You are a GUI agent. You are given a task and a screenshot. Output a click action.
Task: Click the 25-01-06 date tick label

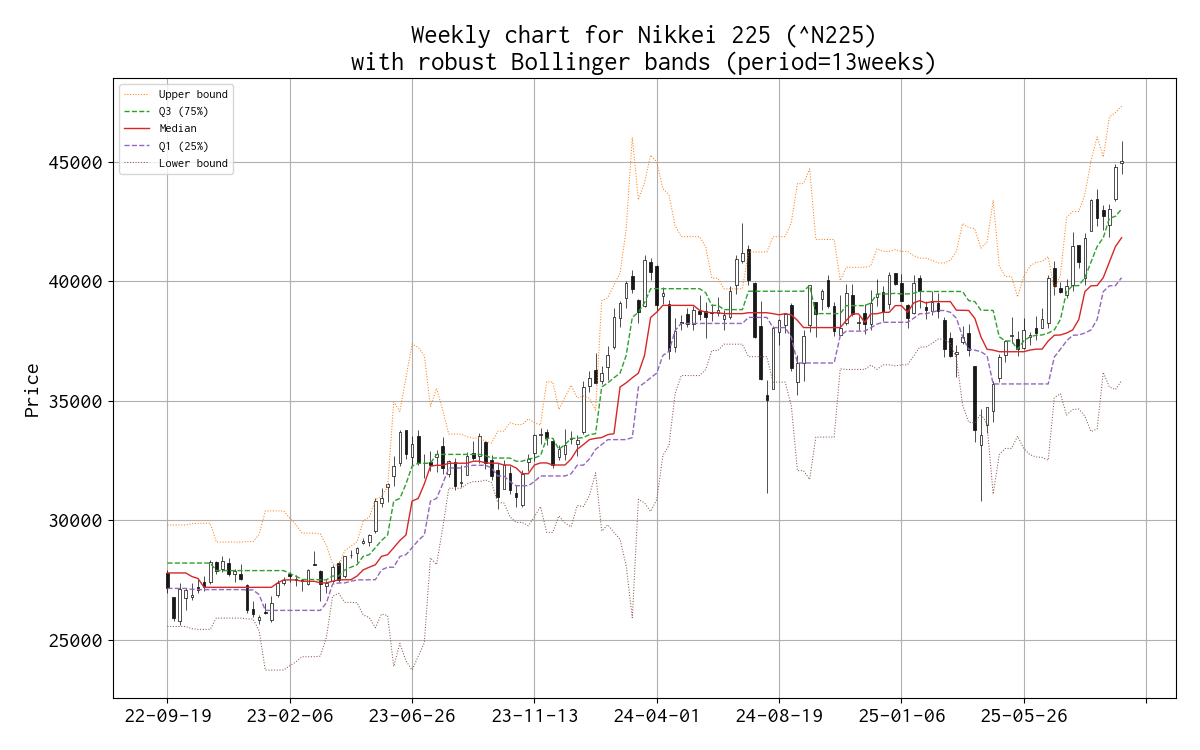click(x=901, y=717)
